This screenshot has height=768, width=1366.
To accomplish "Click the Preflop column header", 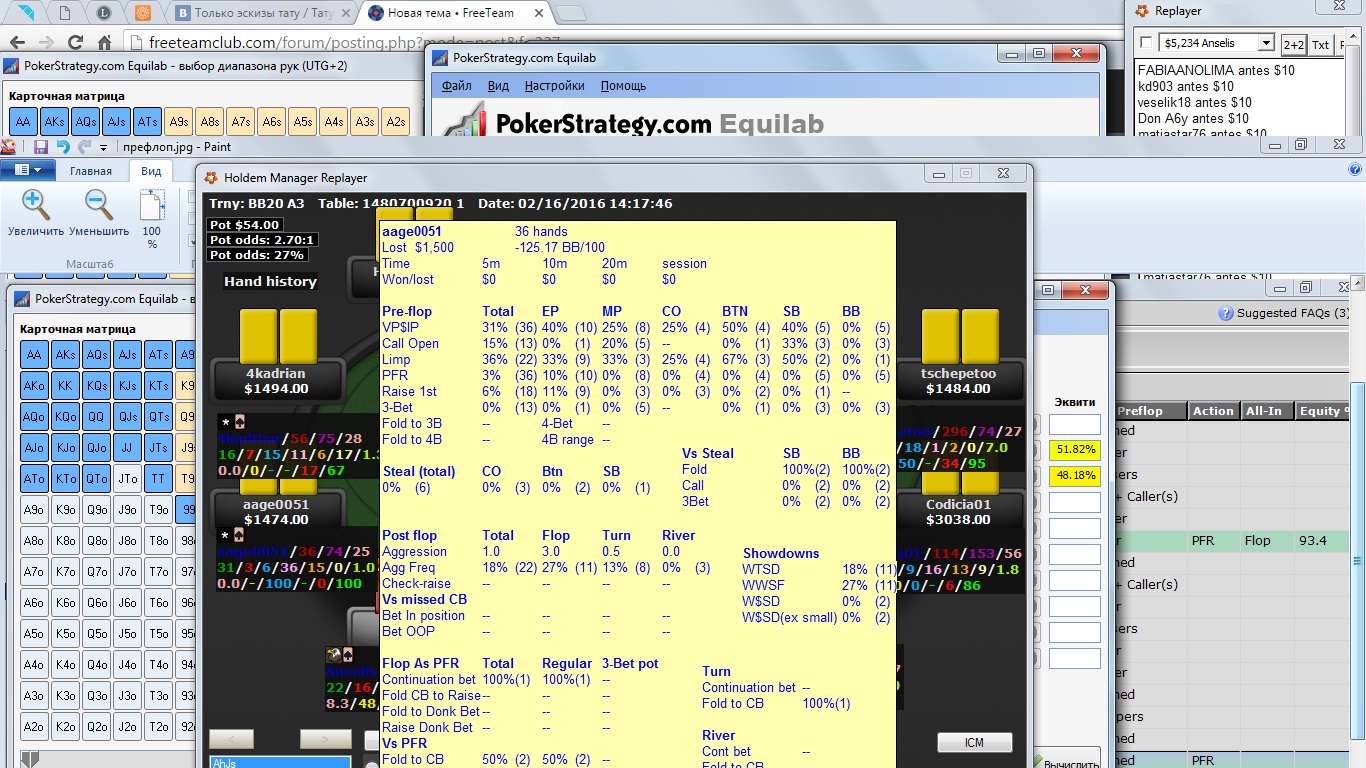I will click(1149, 411).
